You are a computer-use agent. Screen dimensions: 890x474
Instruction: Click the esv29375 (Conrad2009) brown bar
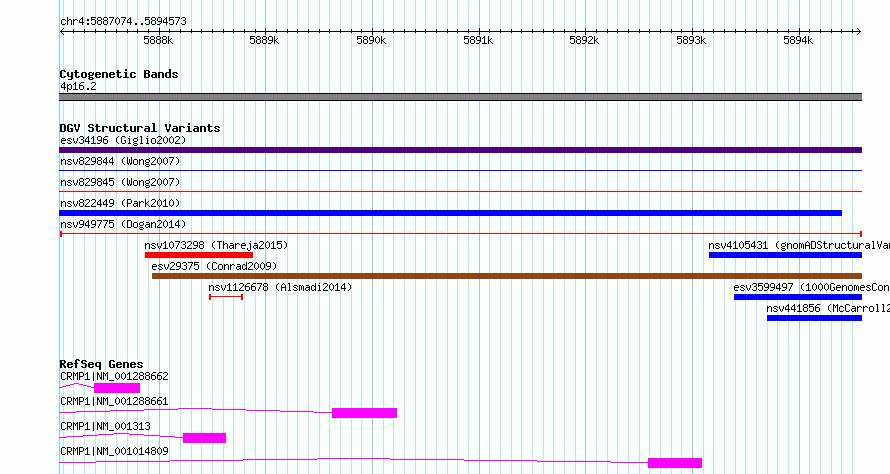pyautogui.click(x=507, y=276)
